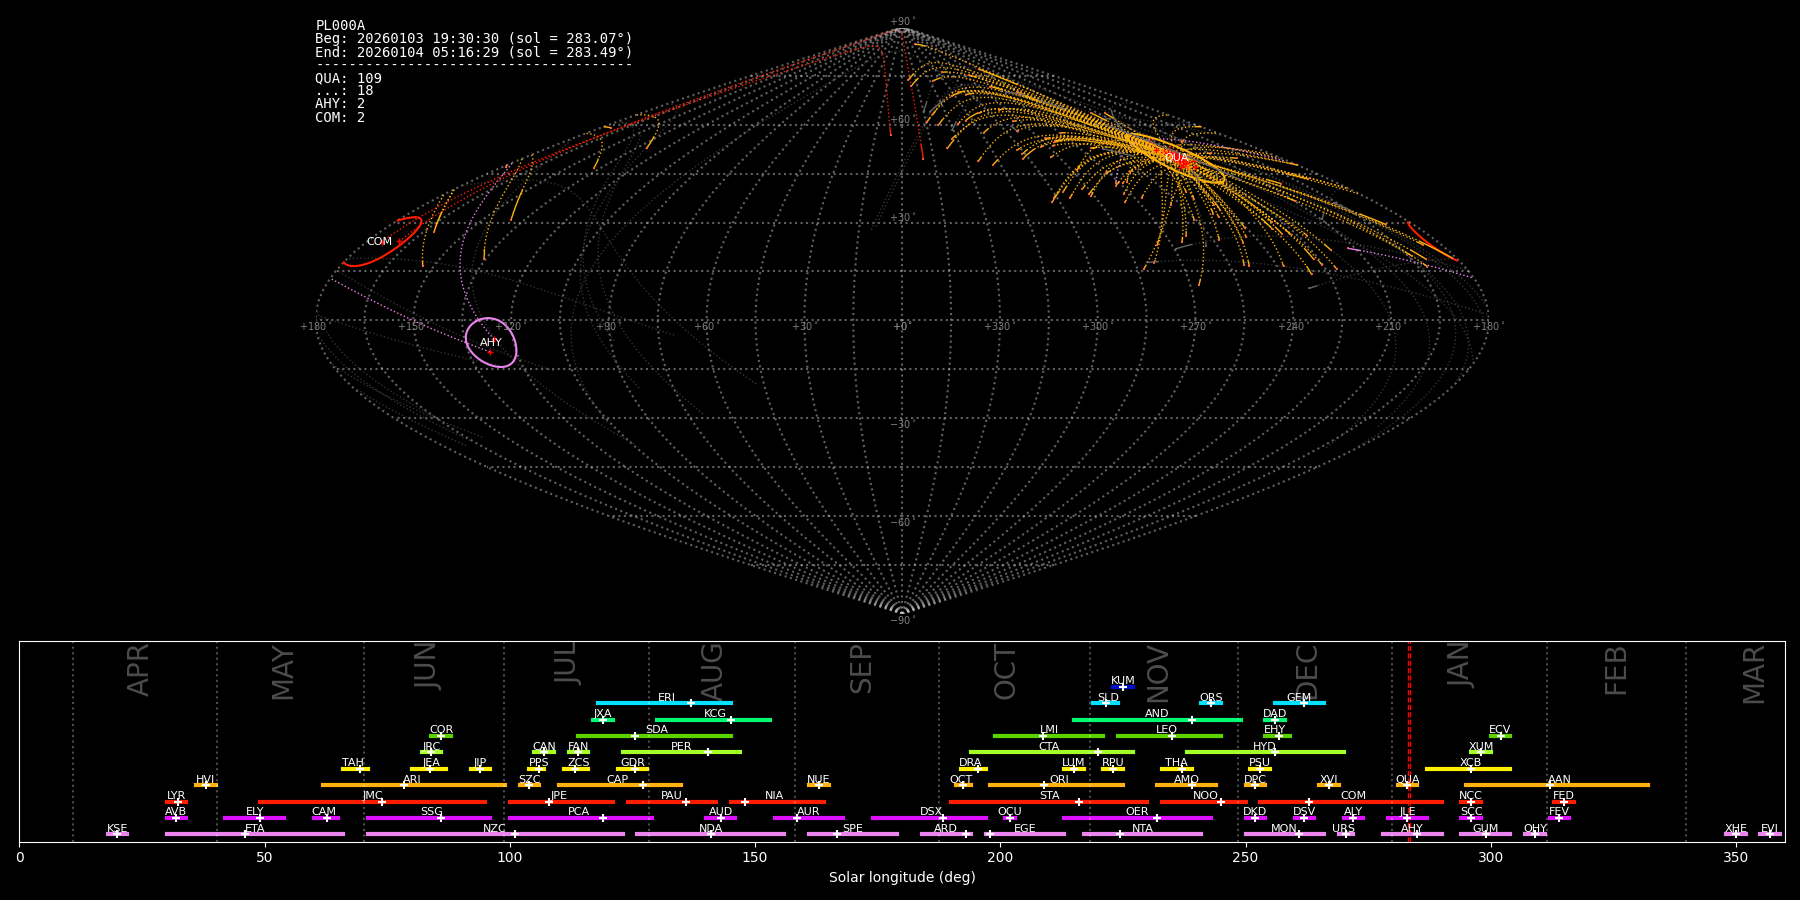Click the LYR shower label in the timeline
This screenshot has height=900, width=1800.
[x=176, y=796]
